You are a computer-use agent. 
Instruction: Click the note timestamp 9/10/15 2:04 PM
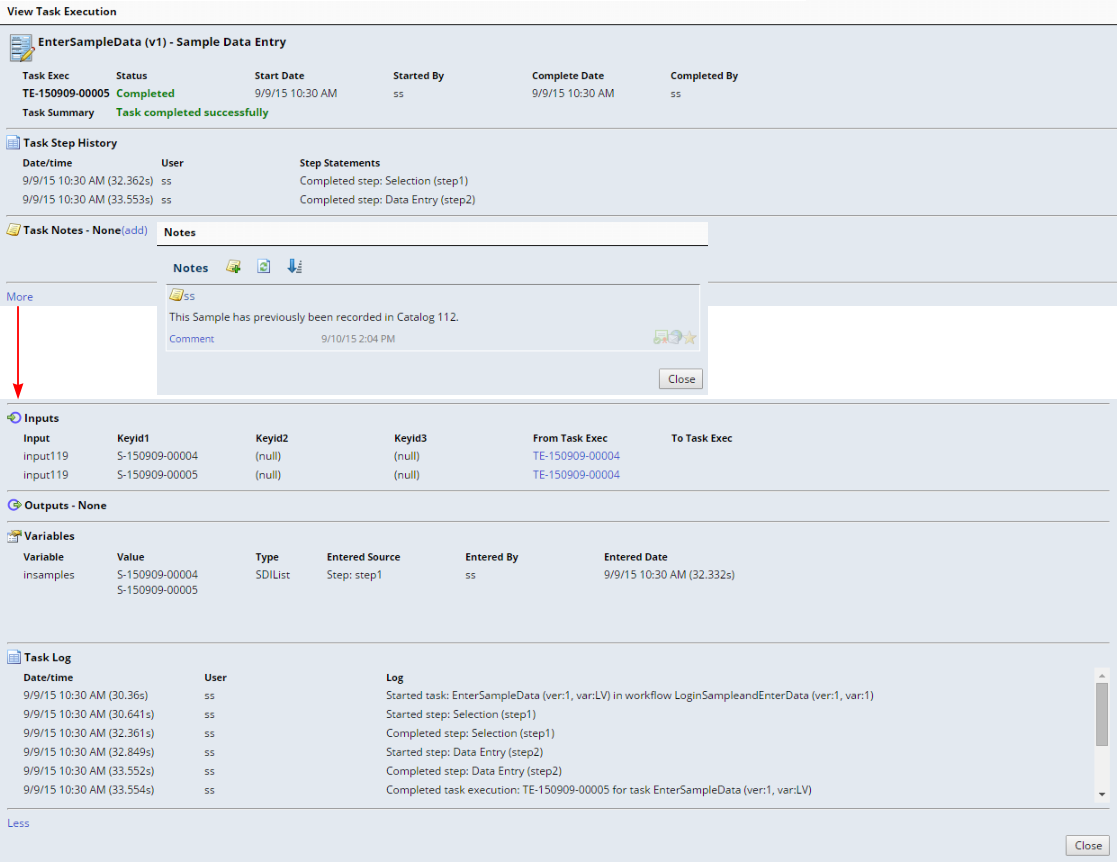(x=358, y=338)
